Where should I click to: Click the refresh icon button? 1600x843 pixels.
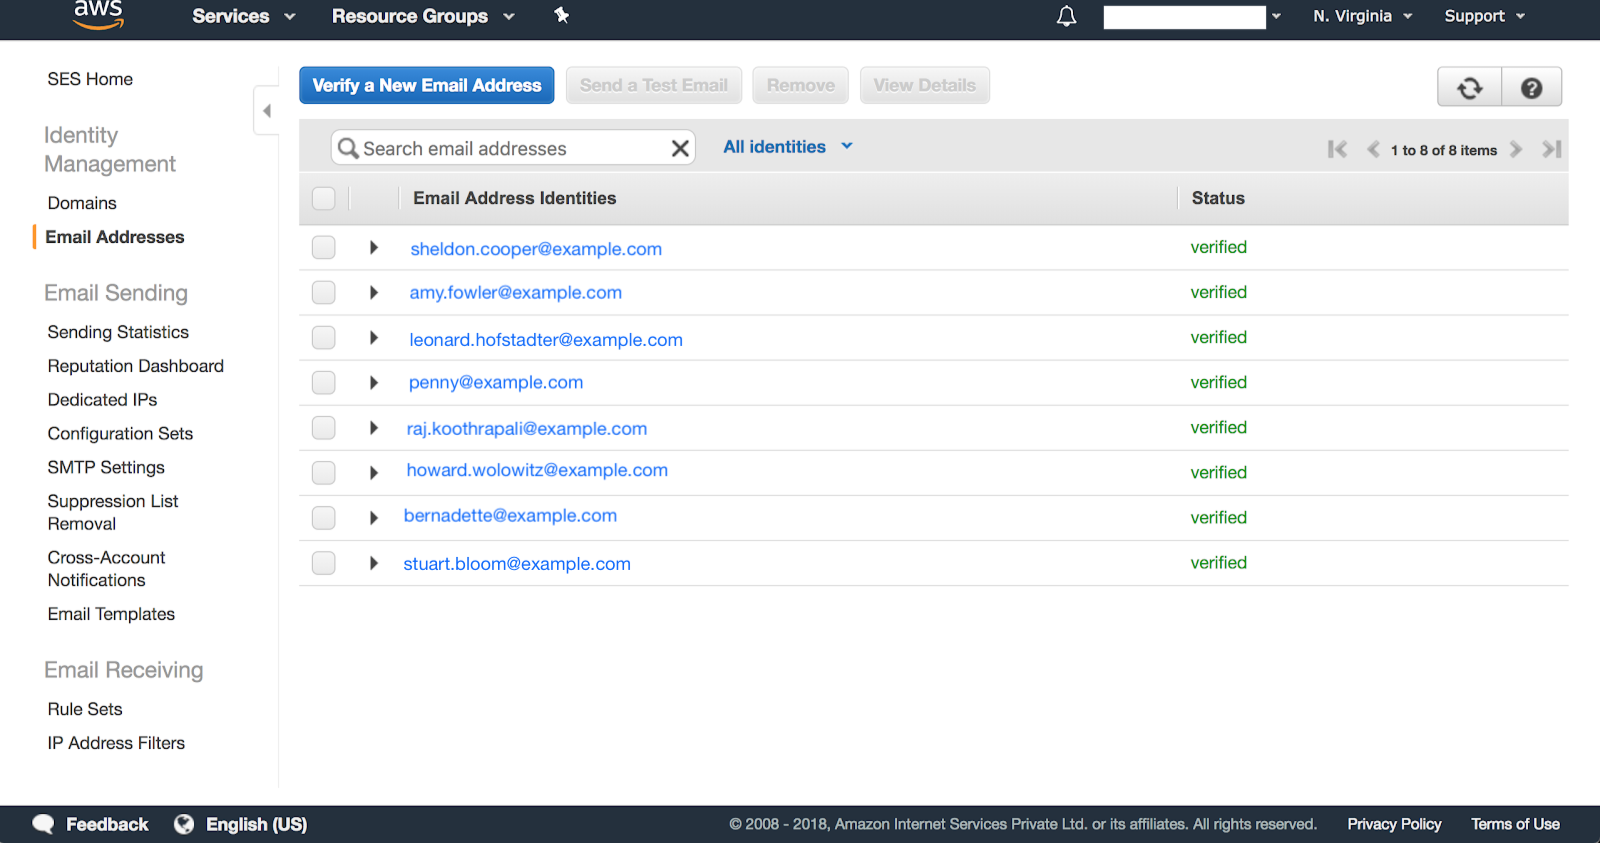point(1469,88)
